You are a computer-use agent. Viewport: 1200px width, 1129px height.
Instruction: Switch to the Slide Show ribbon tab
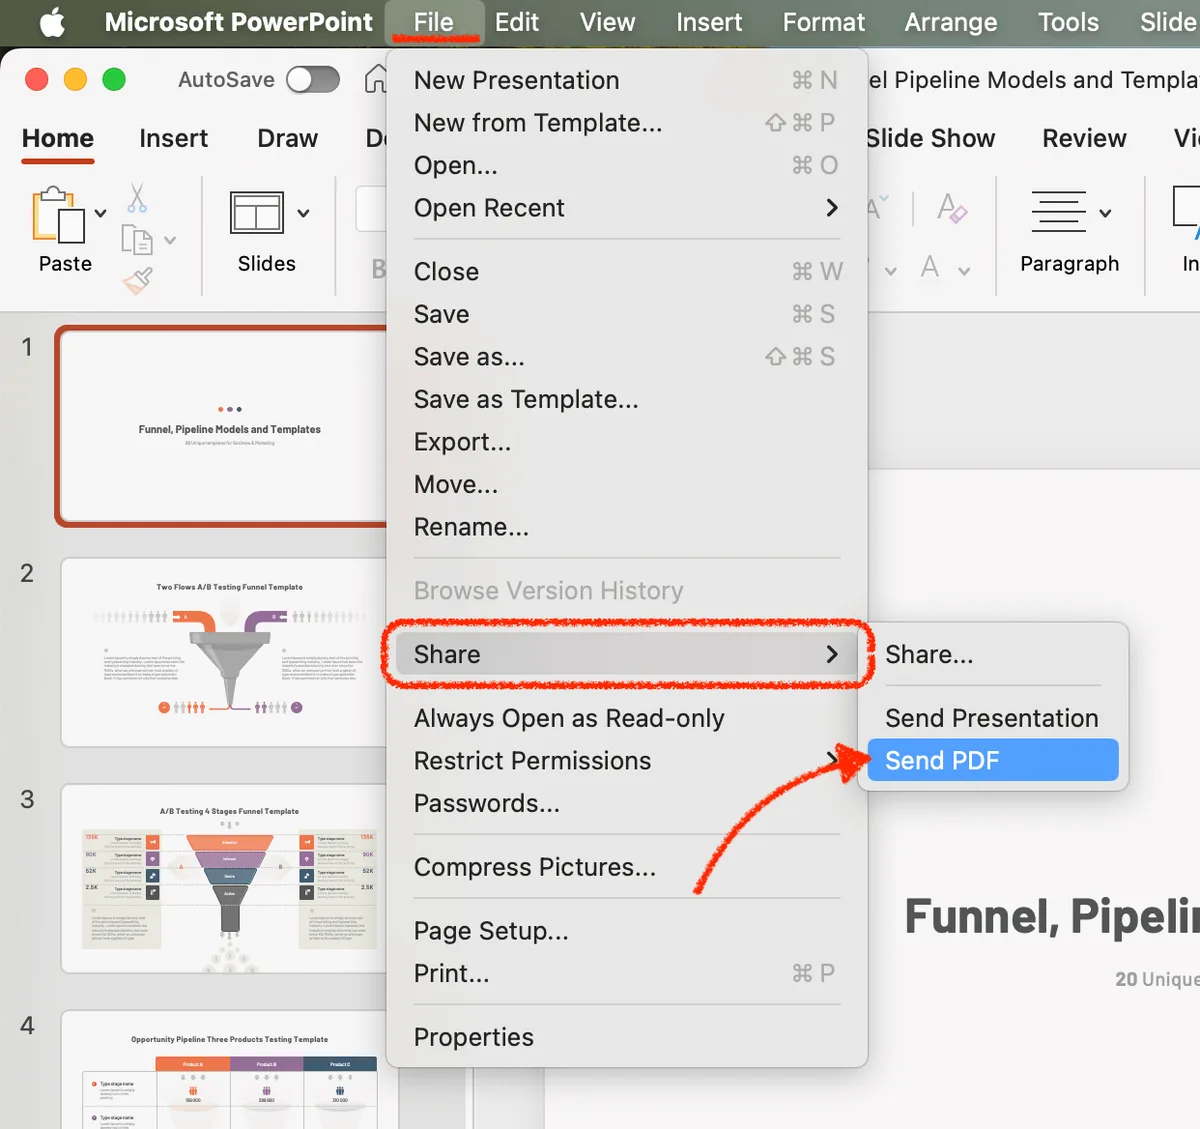click(930, 138)
